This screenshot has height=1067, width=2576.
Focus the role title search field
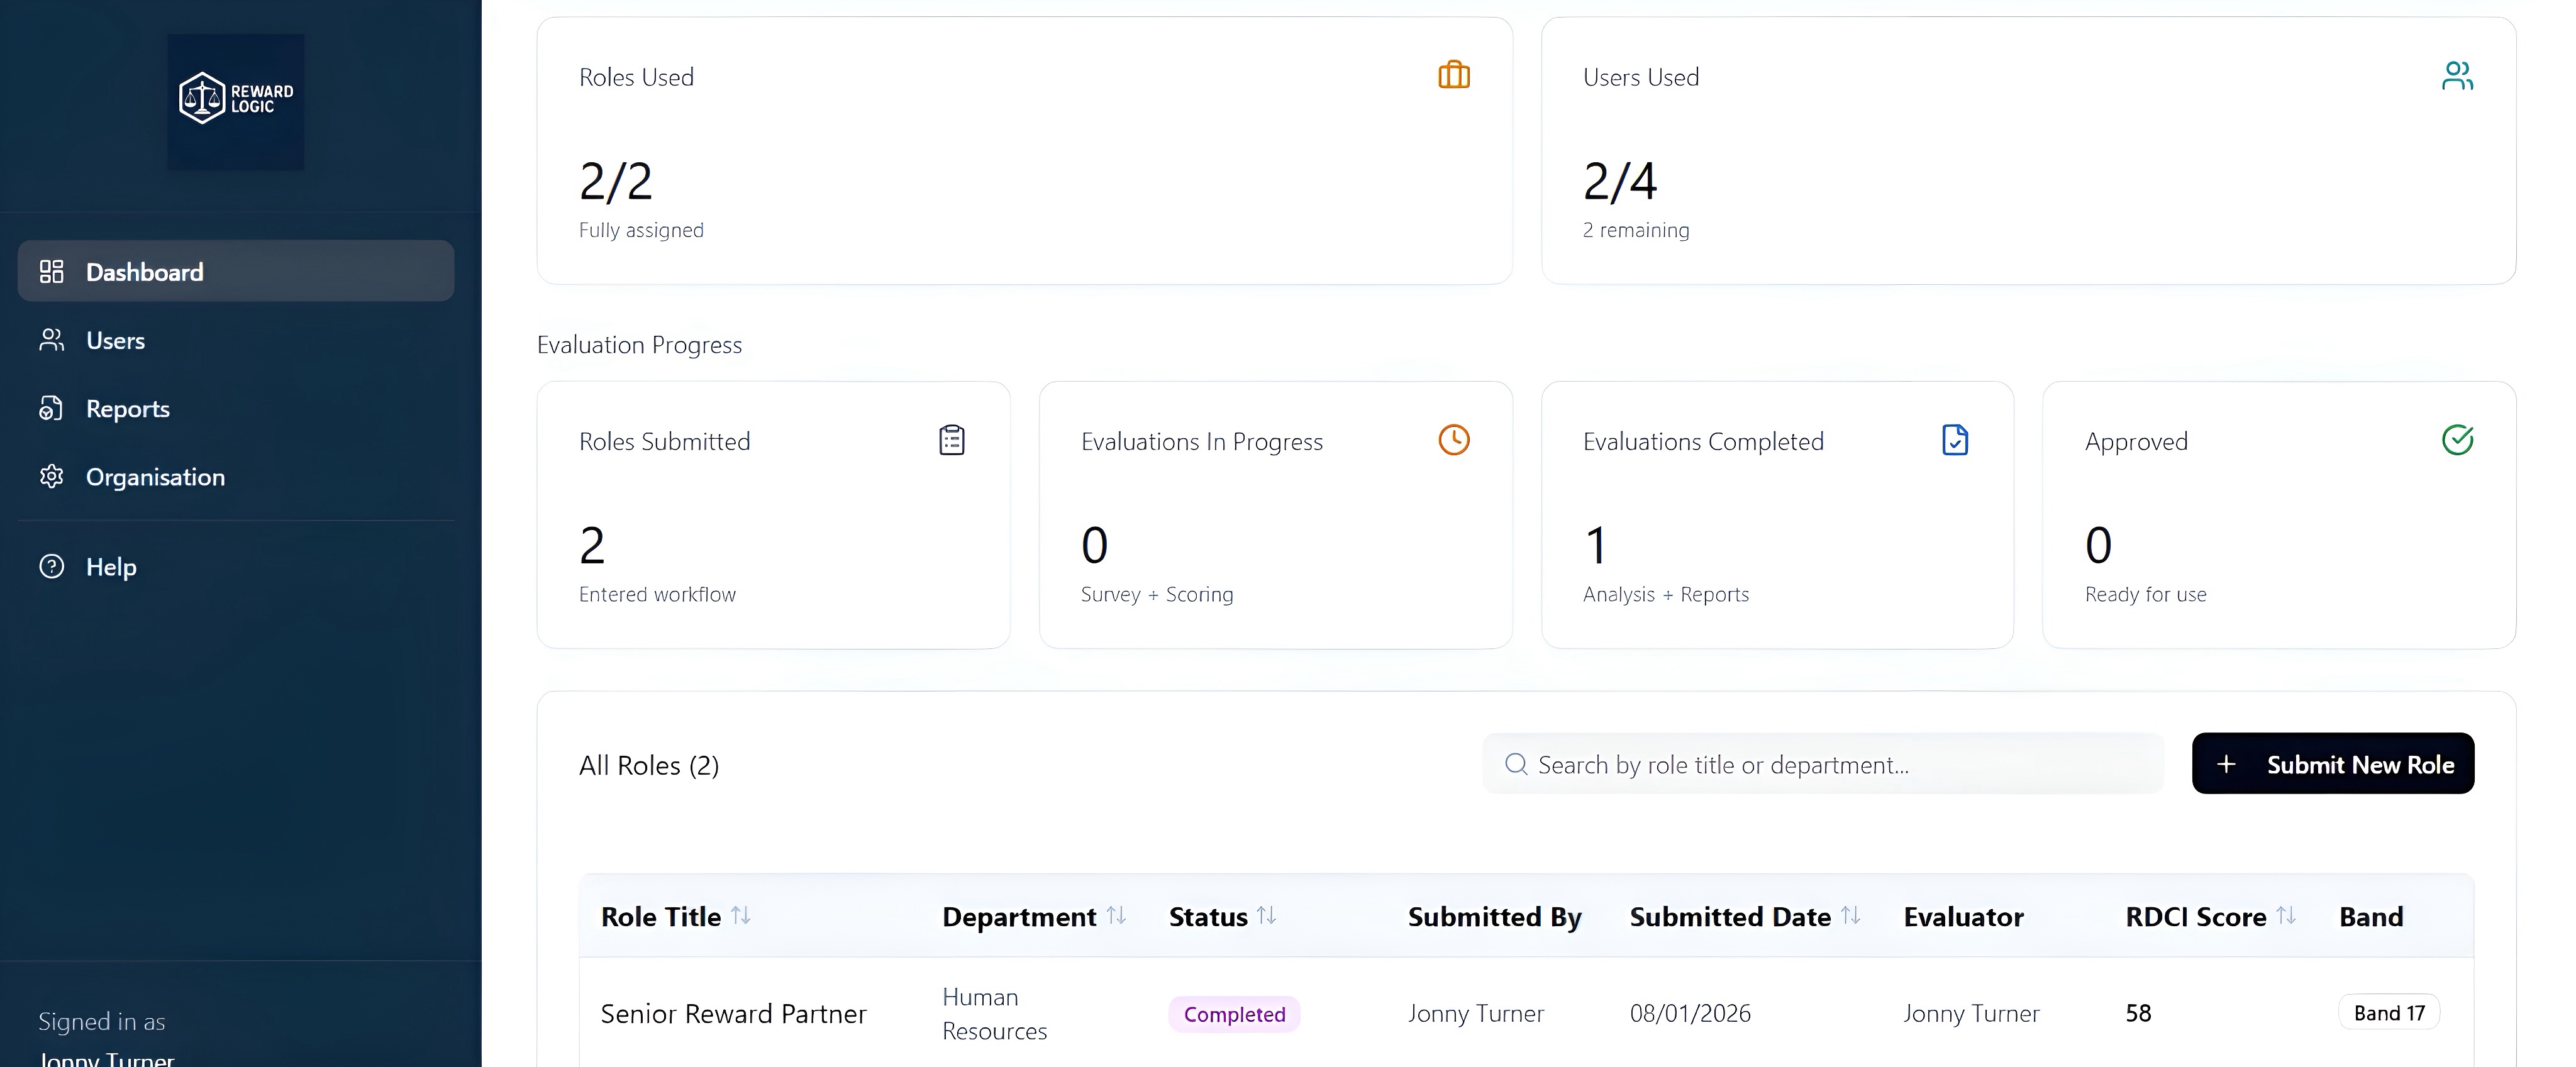coord(1823,764)
